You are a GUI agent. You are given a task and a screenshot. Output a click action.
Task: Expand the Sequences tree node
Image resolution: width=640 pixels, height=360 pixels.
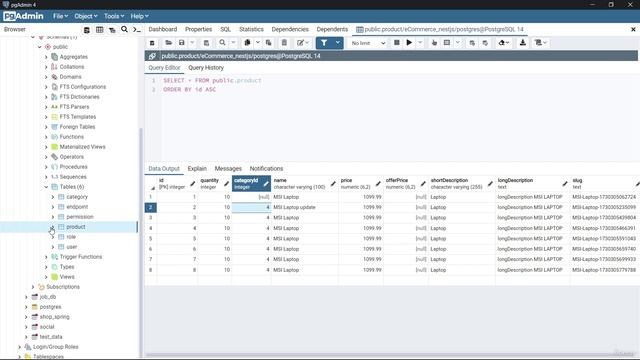click(x=46, y=177)
